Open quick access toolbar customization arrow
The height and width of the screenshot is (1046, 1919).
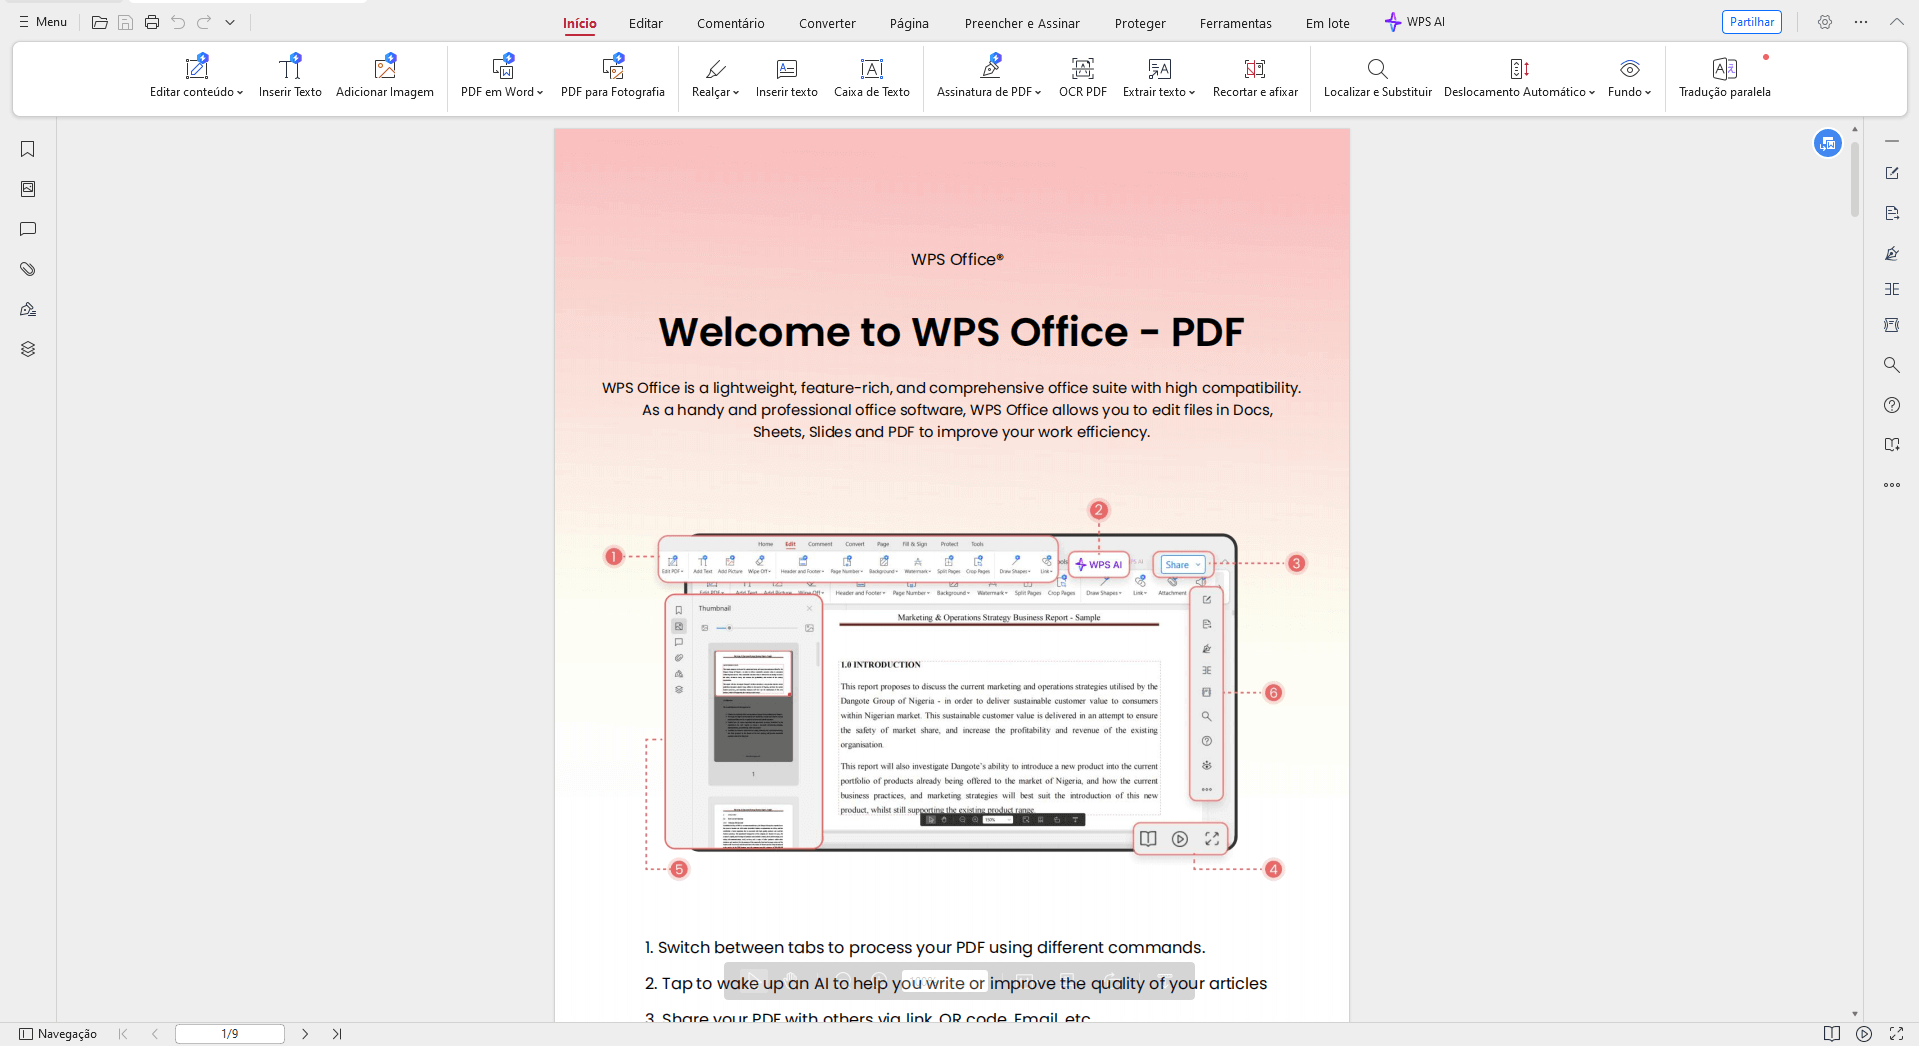pyautogui.click(x=230, y=22)
